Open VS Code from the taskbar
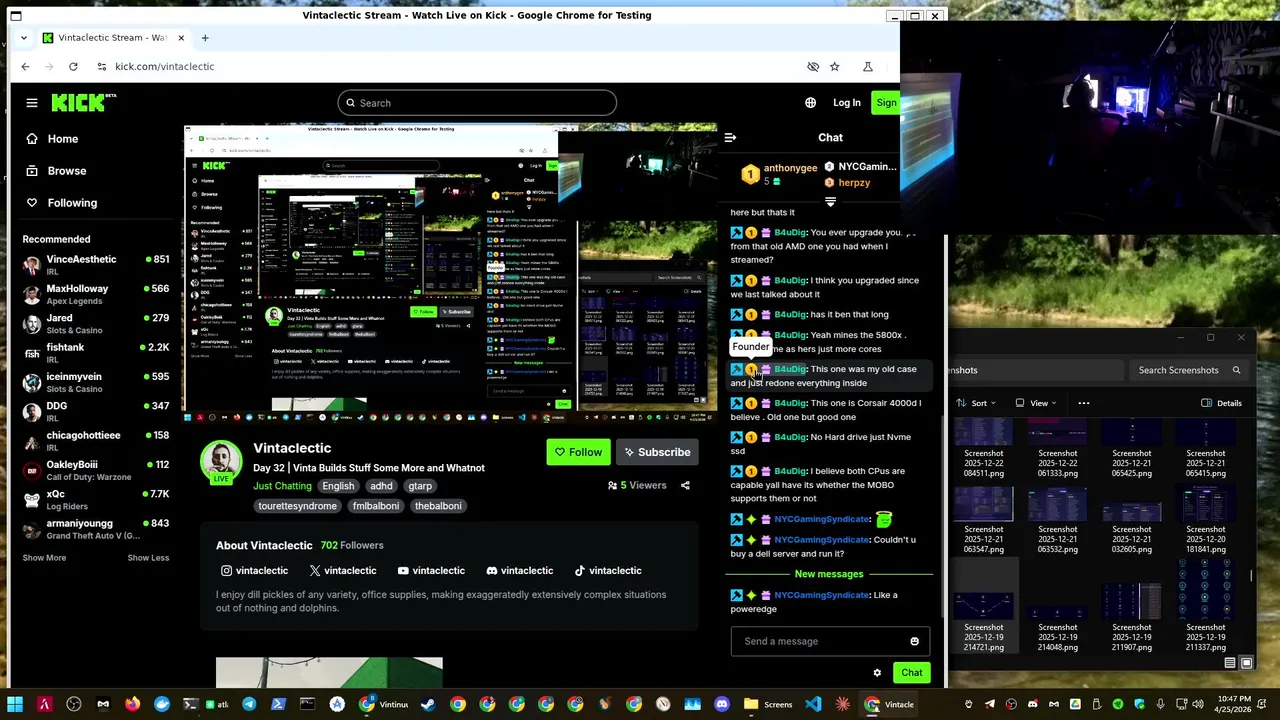Viewport: 1280px width, 720px height. tap(813, 704)
